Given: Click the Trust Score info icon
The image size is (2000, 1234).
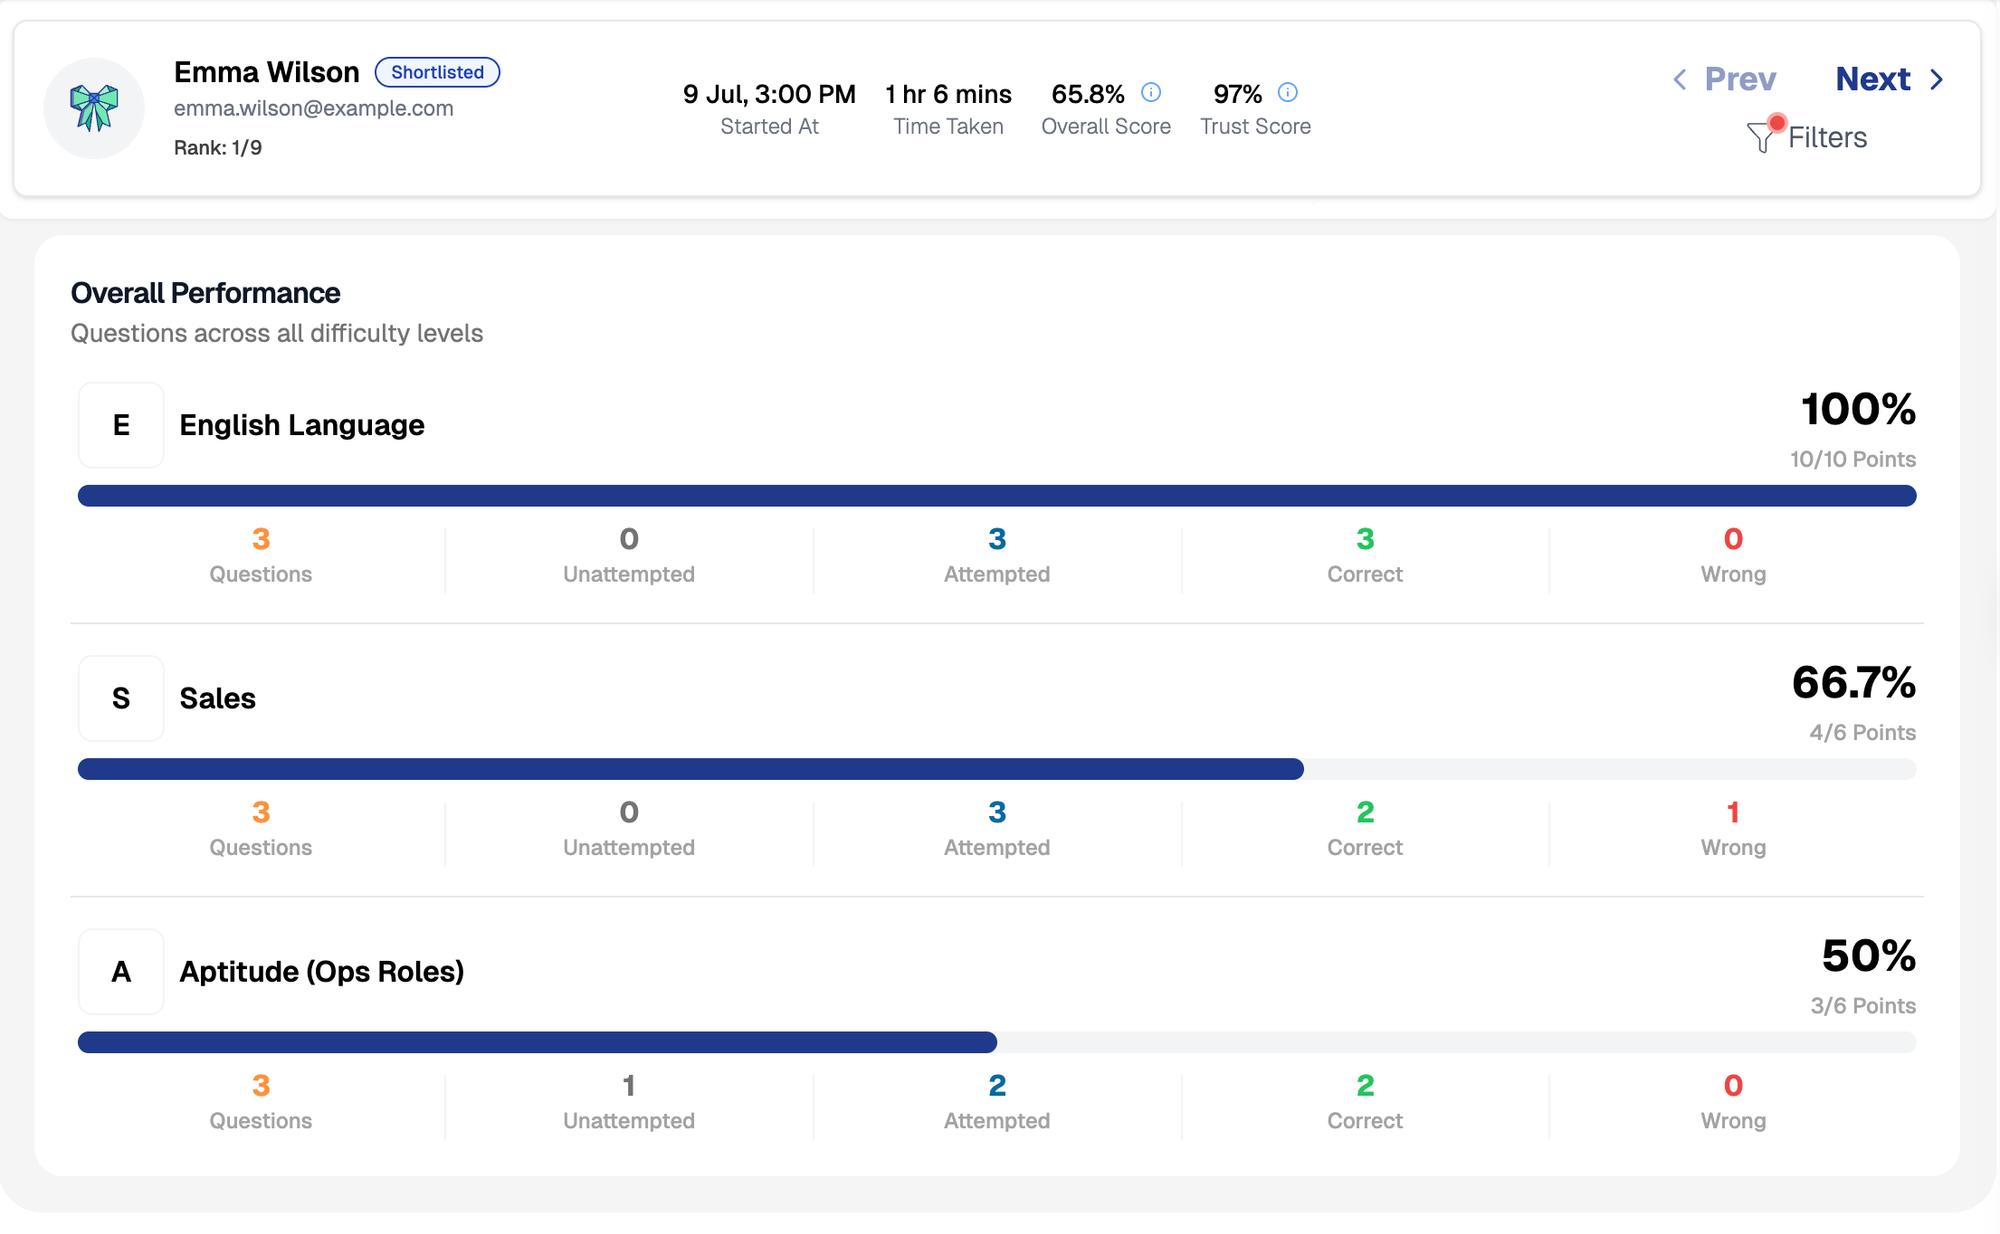Looking at the screenshot, I should coord(1288,93).
